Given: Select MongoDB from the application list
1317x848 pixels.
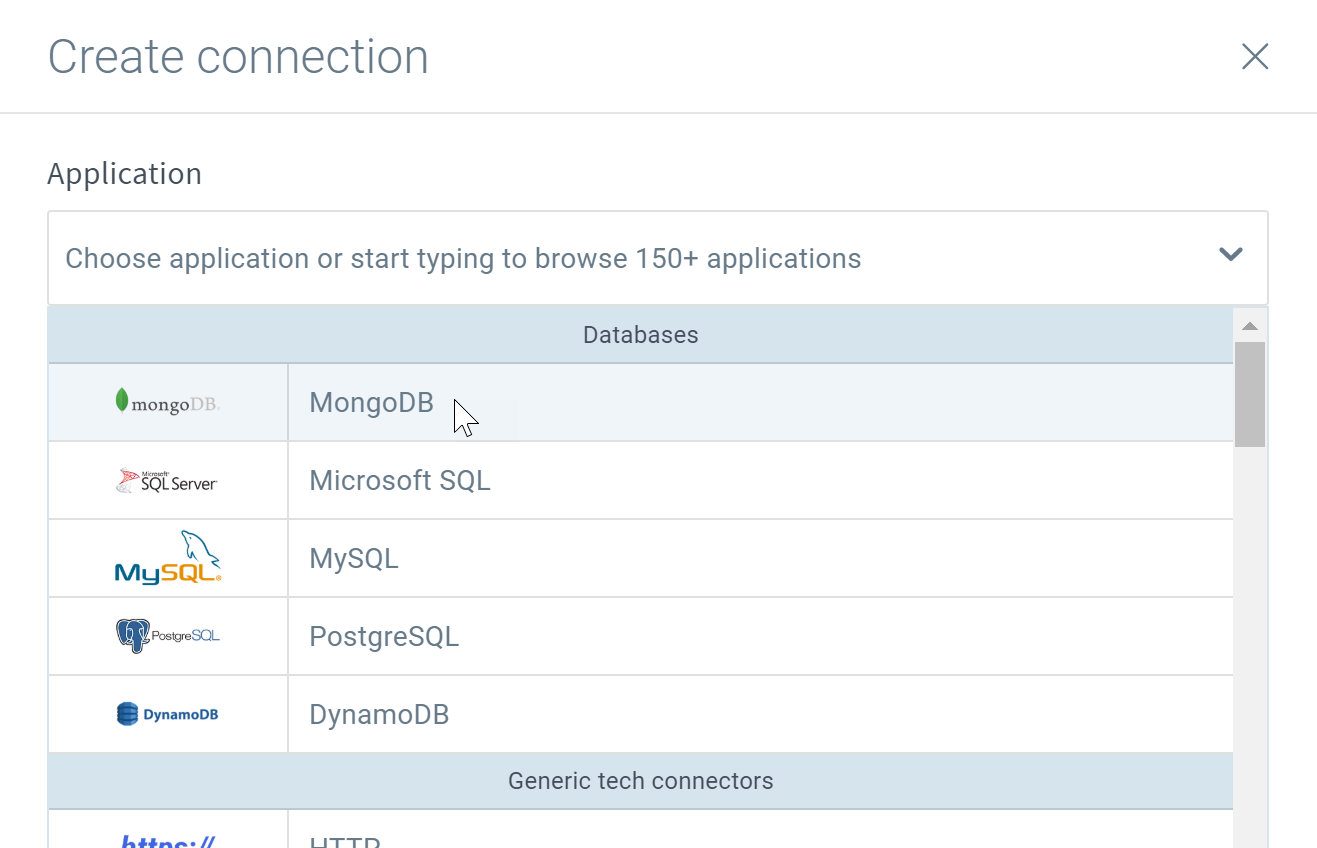Looking at the screenshot, I should pyautogui.click(x=641, y=402).
